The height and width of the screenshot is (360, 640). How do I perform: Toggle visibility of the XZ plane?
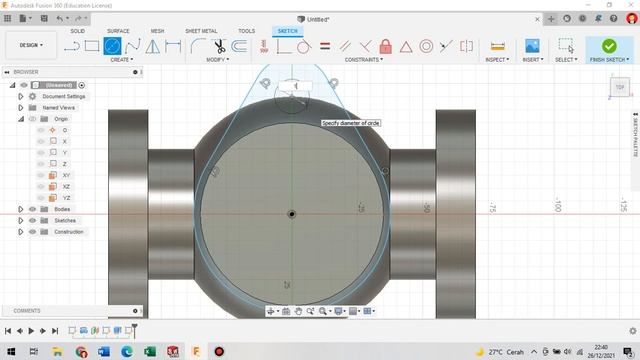click(40, 187)
